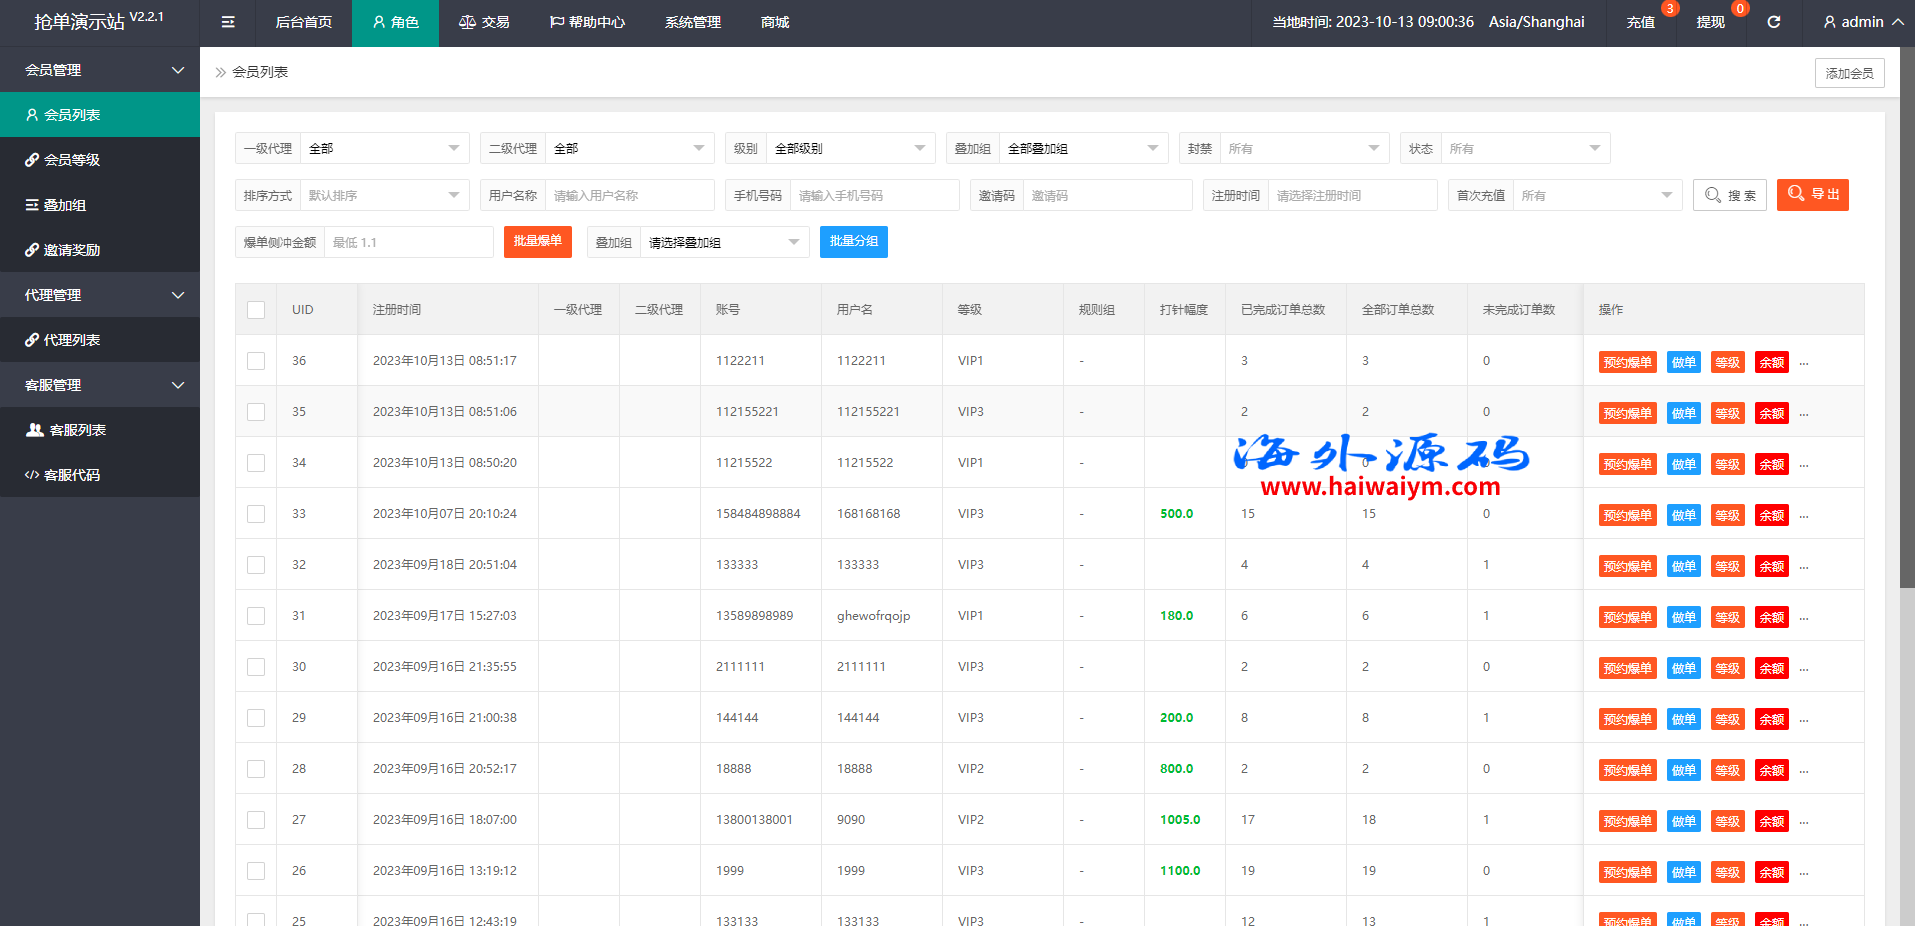
Task: Click the red 余额 button for UID 36
Action: click(x=1771, y=362)
